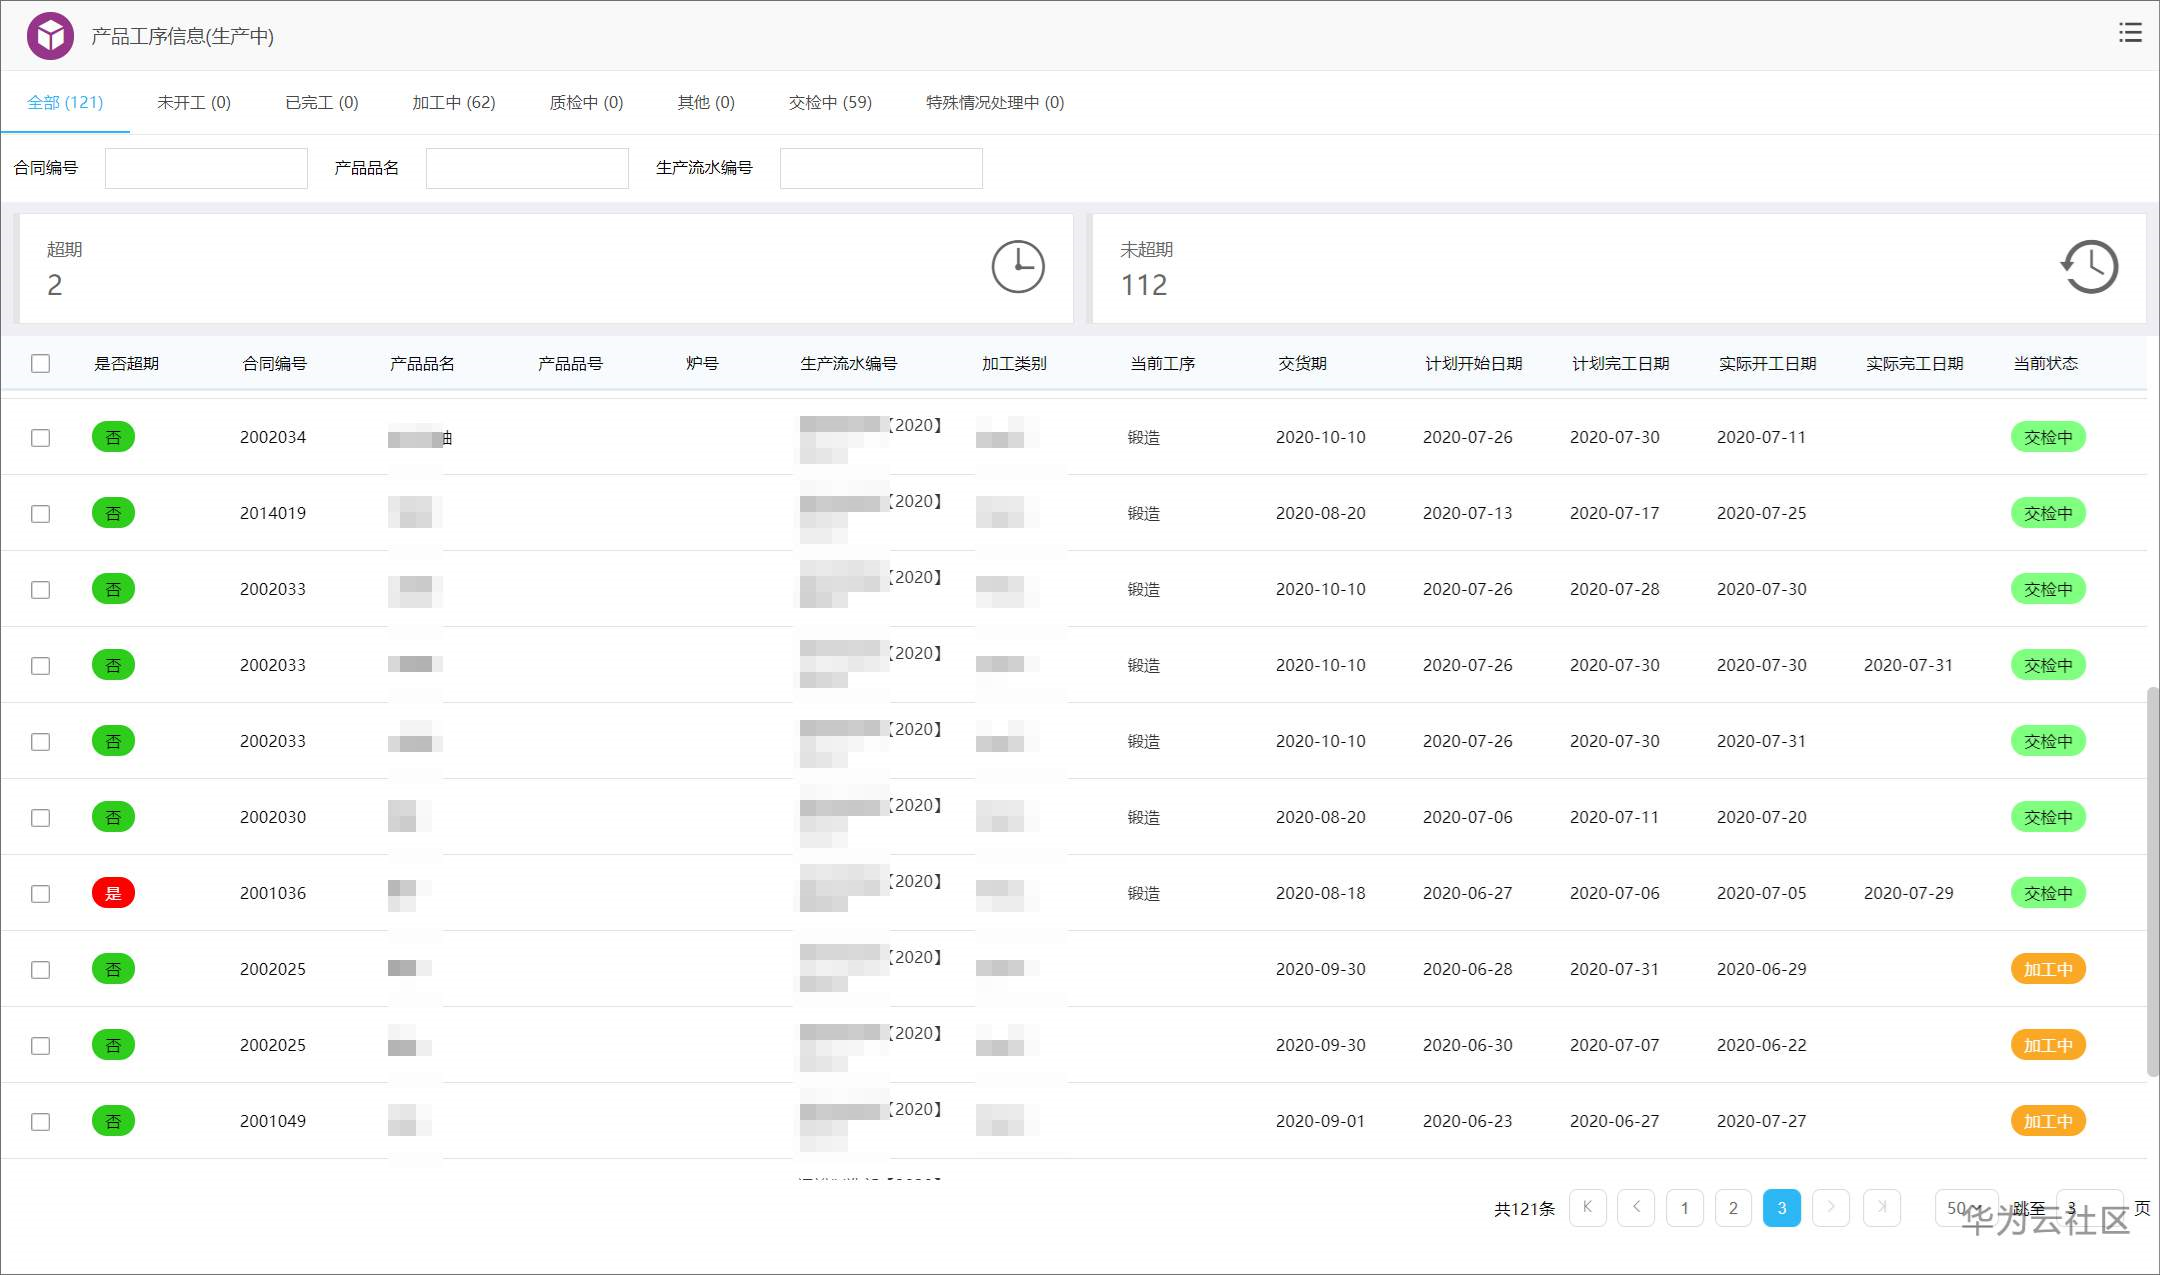Switch to 全部 (121) tab
Screen dimensions: 2160x1275
[x=65, y=102]
